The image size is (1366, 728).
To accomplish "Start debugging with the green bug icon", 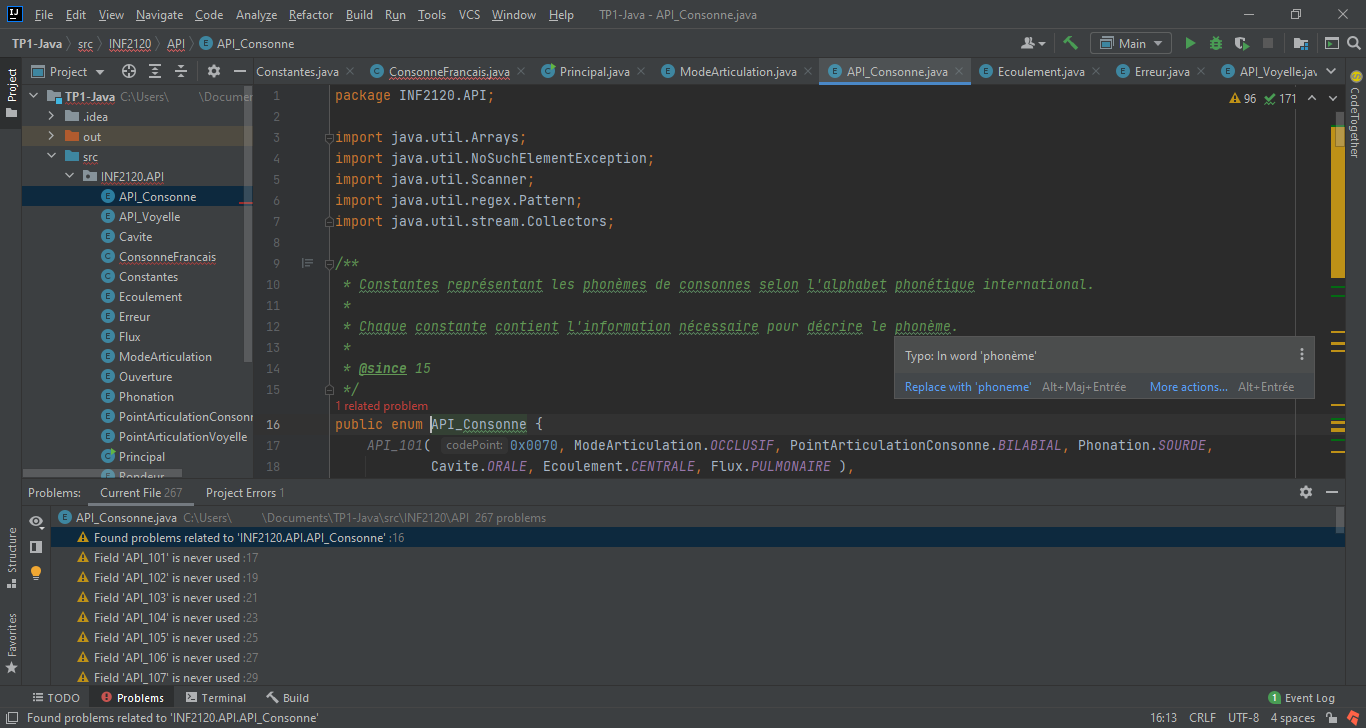I will pos(1215,43).
